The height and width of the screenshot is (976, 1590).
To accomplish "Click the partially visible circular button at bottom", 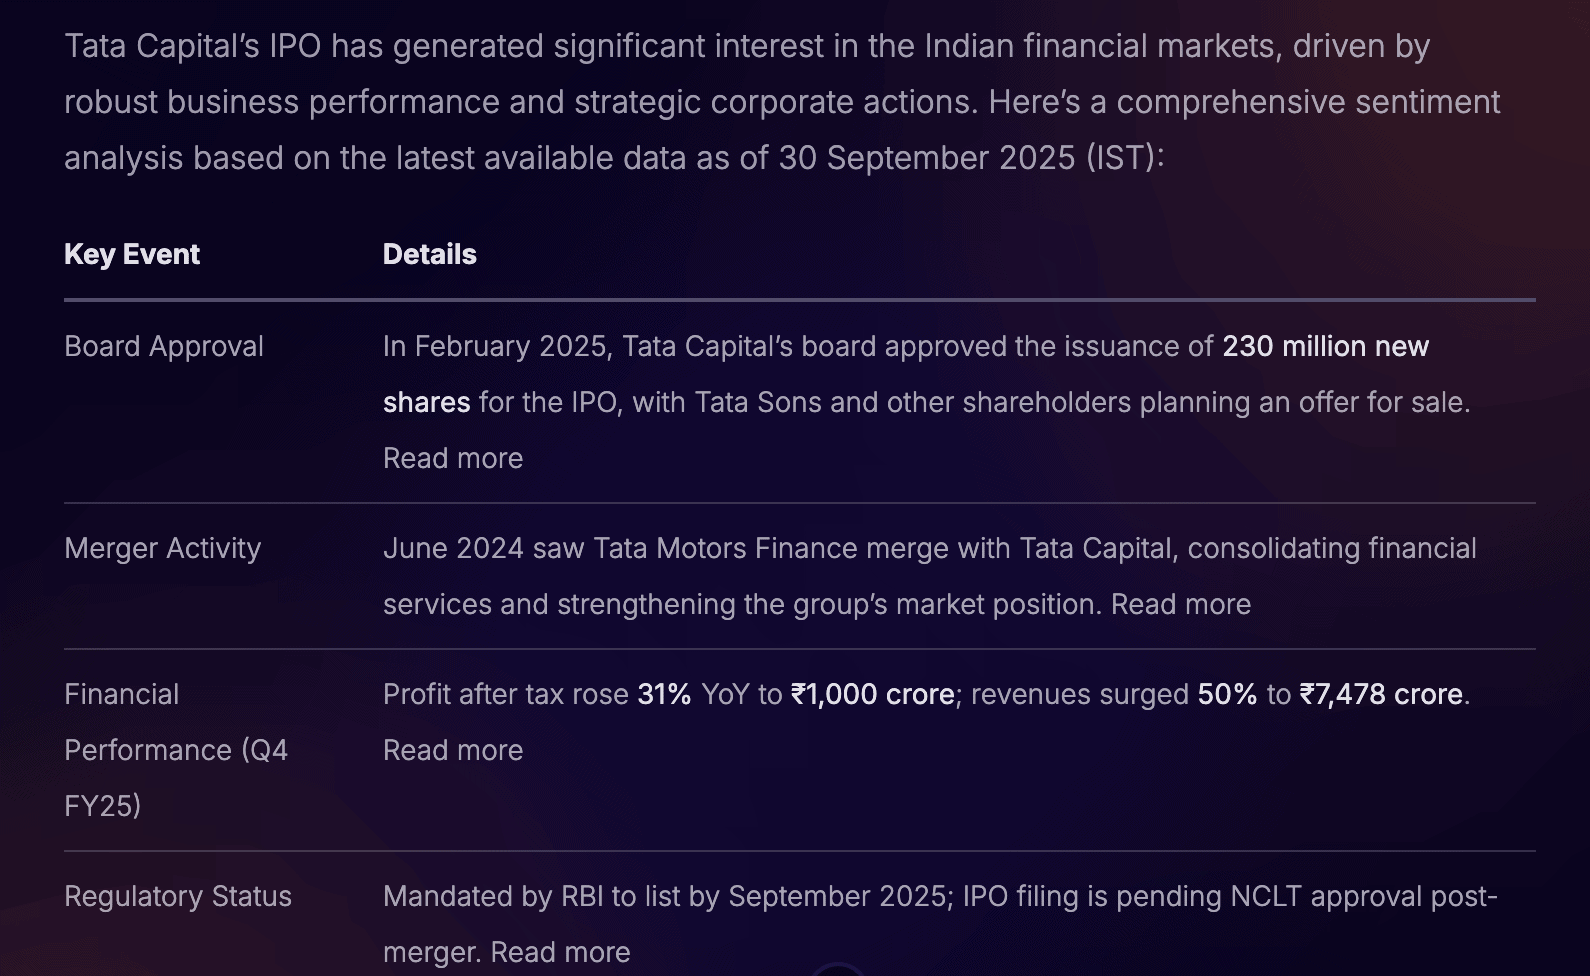I will coord(838,970).
